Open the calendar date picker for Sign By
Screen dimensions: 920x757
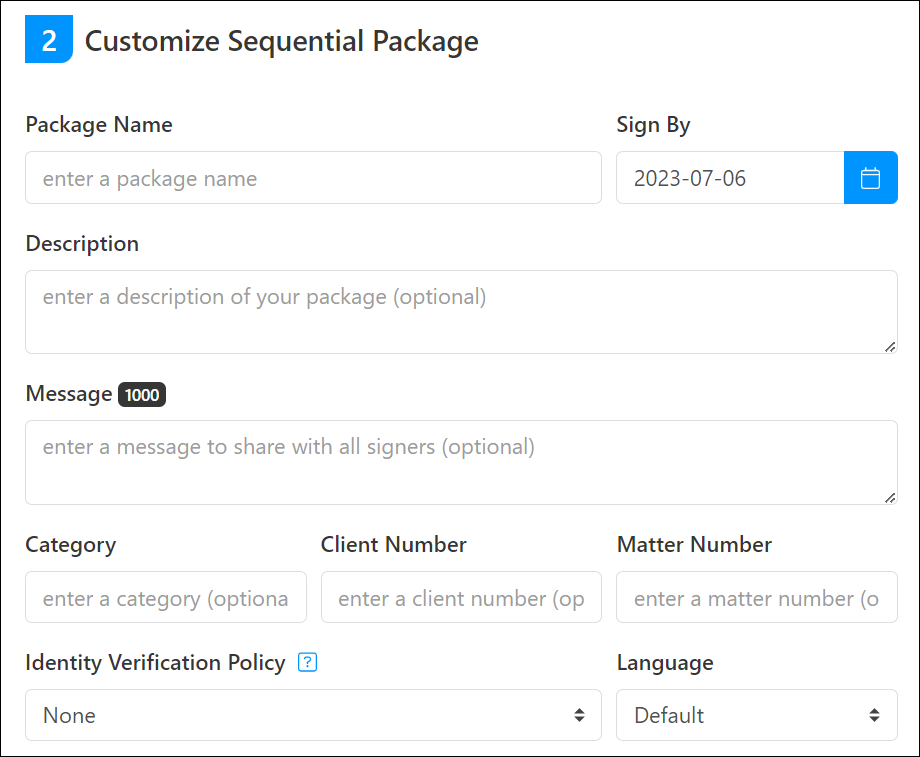871,177
